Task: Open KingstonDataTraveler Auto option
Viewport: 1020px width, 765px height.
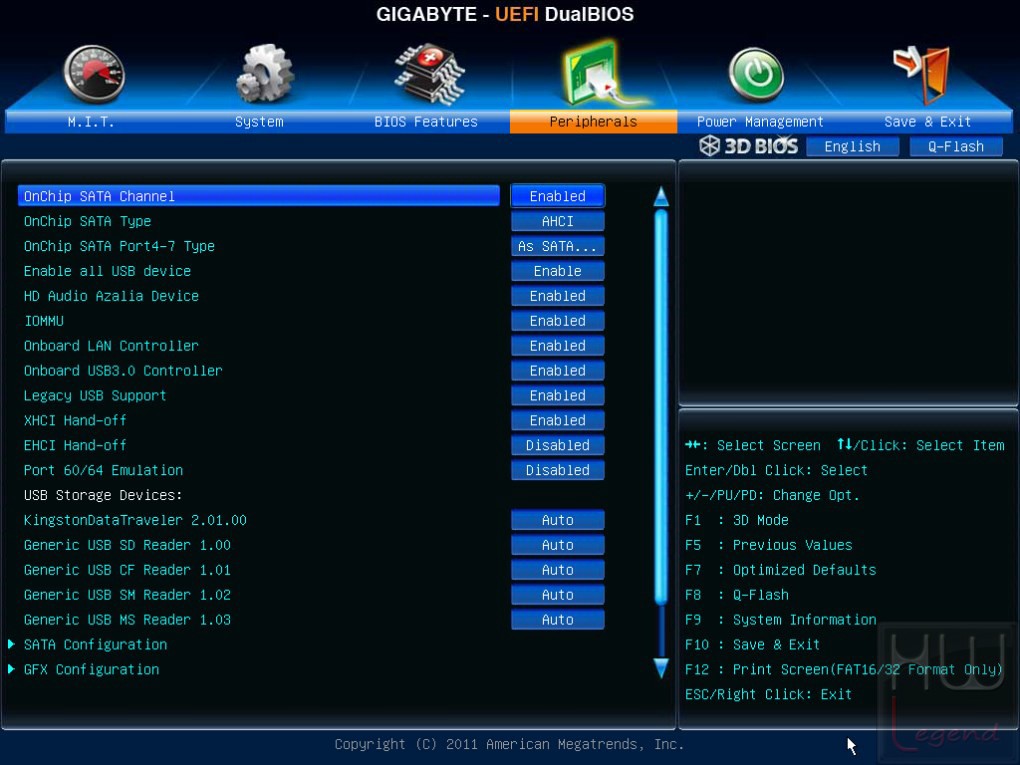Action: 557,520
